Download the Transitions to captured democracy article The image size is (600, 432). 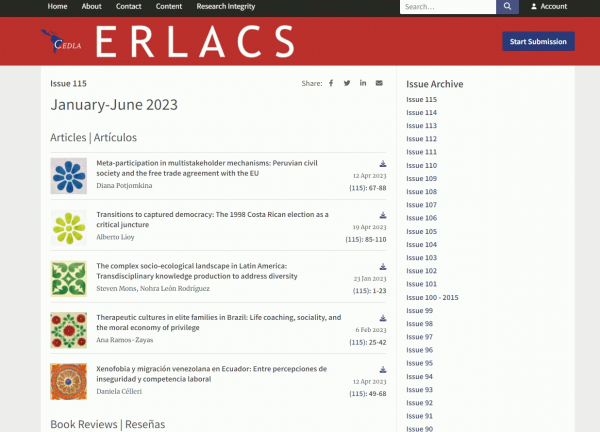(383, 215)
